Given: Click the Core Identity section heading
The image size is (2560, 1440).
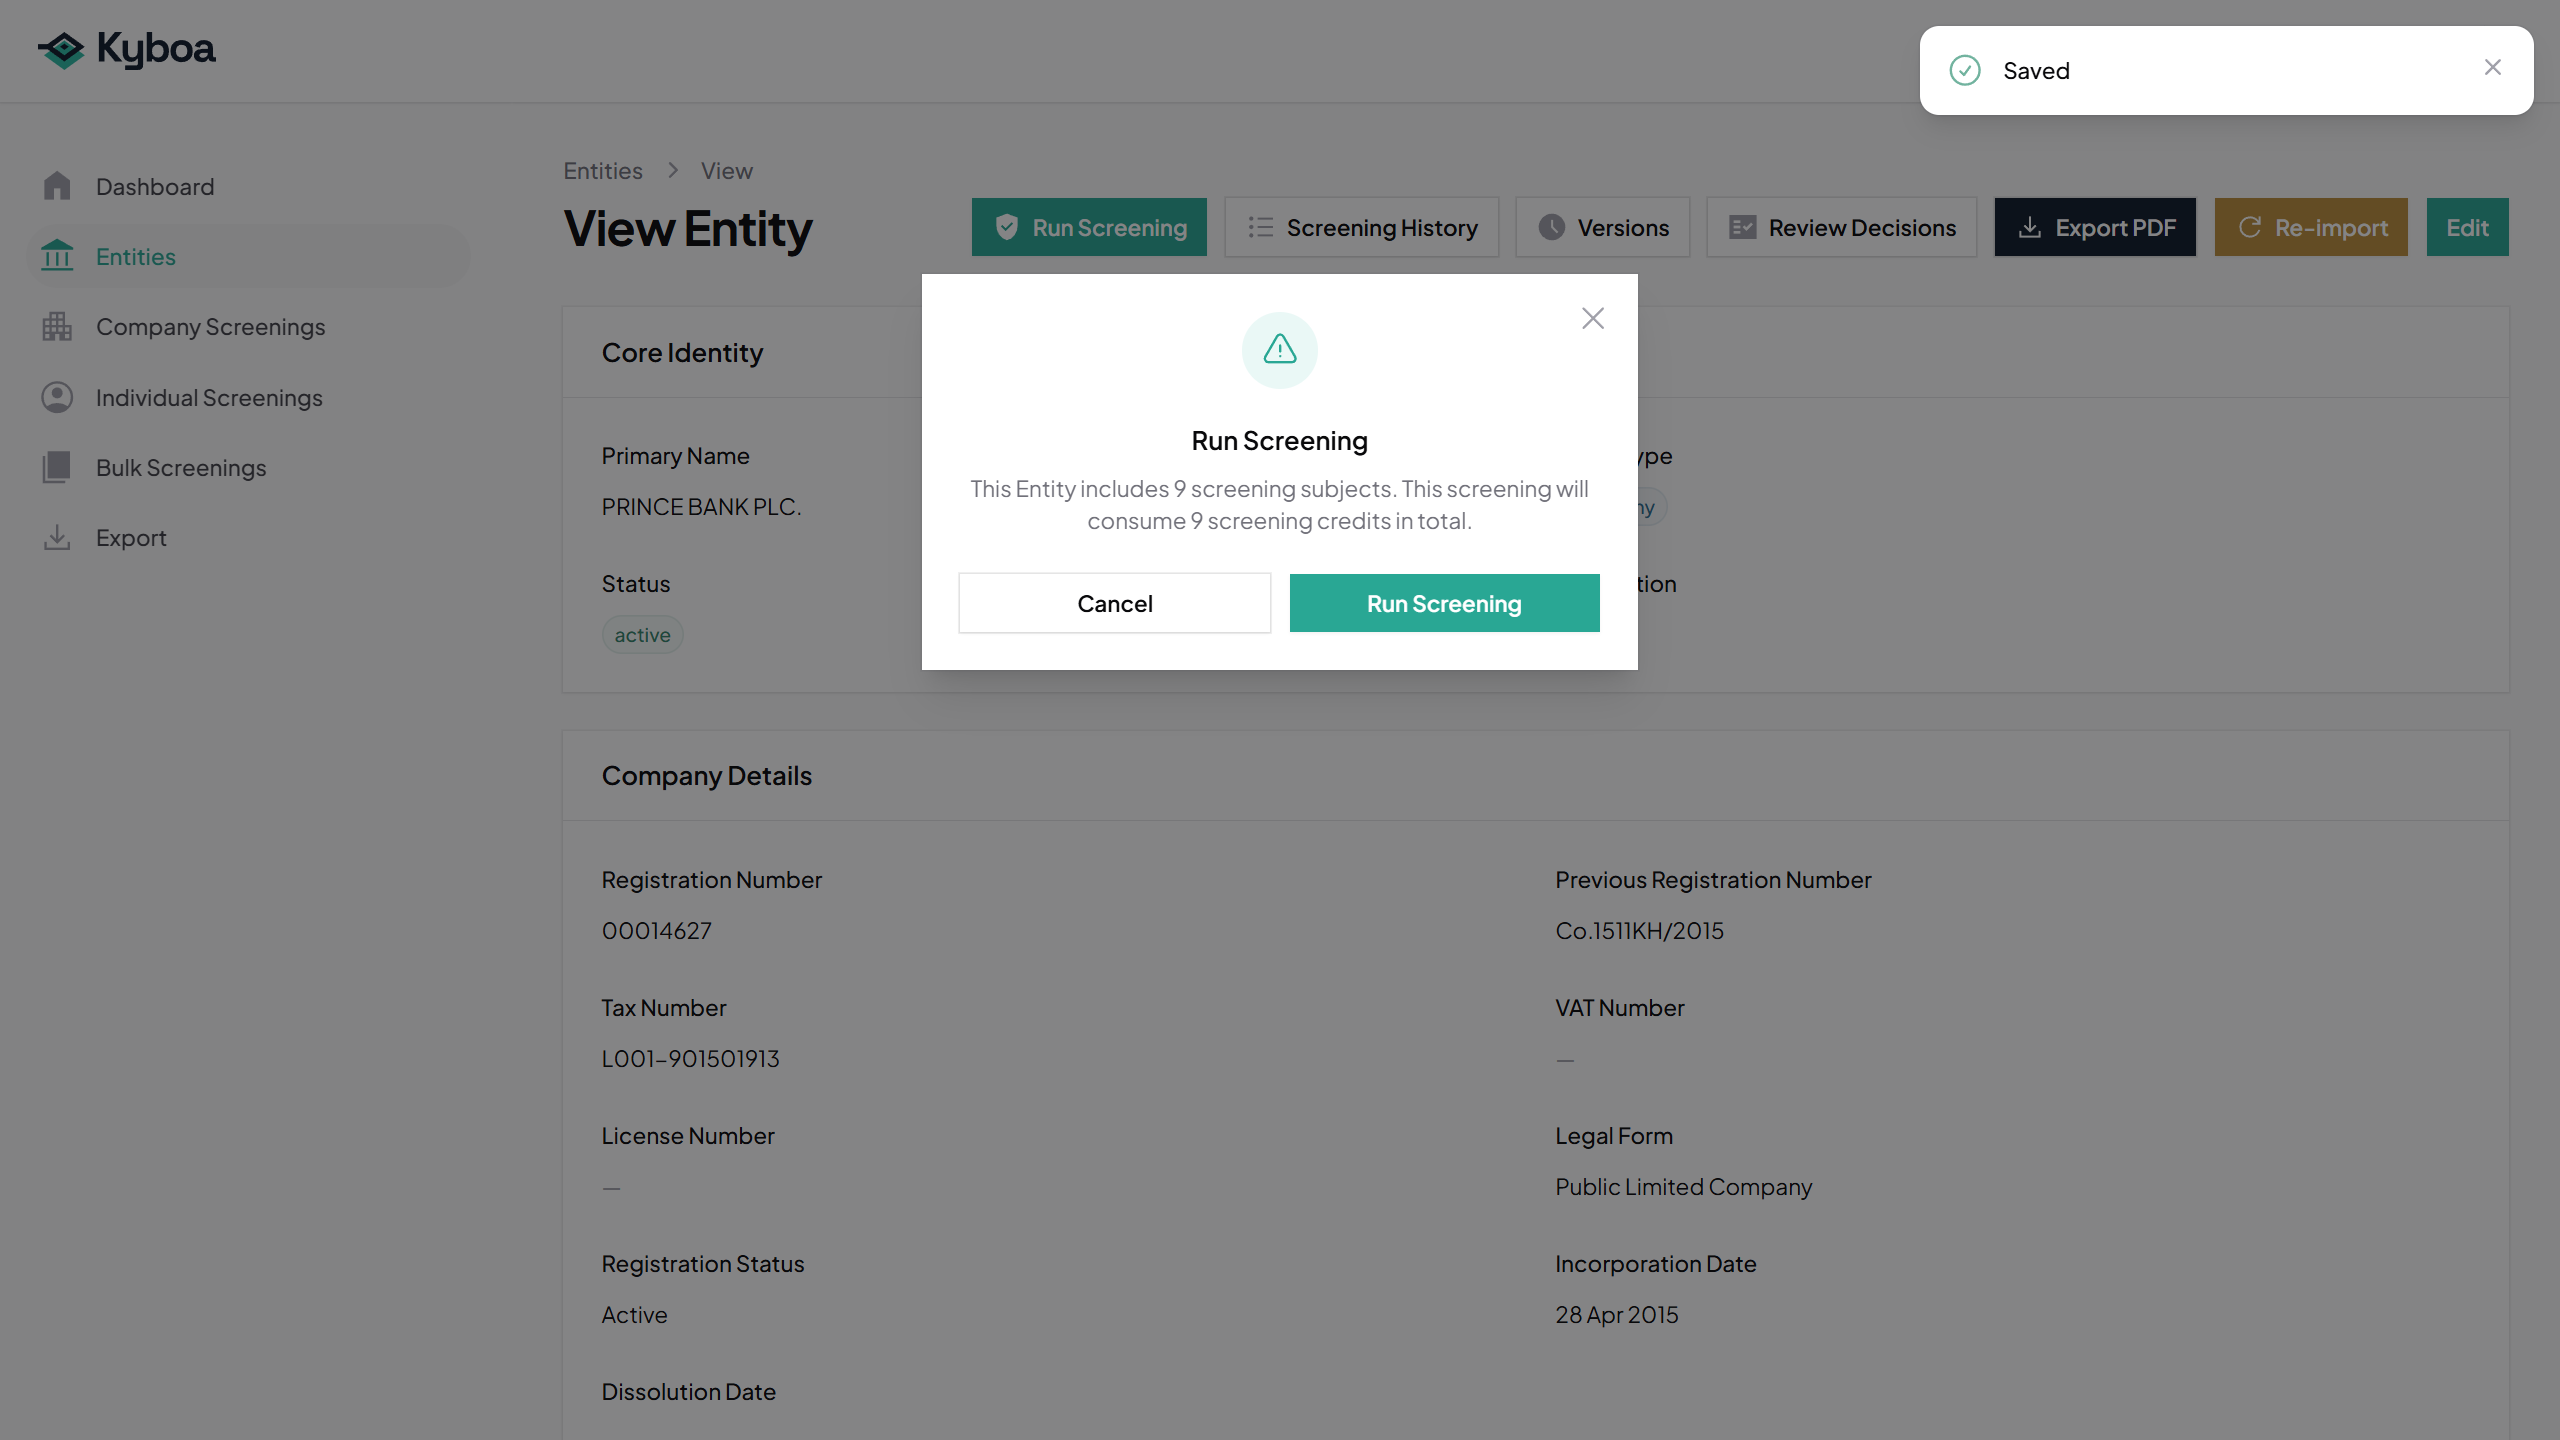Looking at the screenshot, I should 682,352.
